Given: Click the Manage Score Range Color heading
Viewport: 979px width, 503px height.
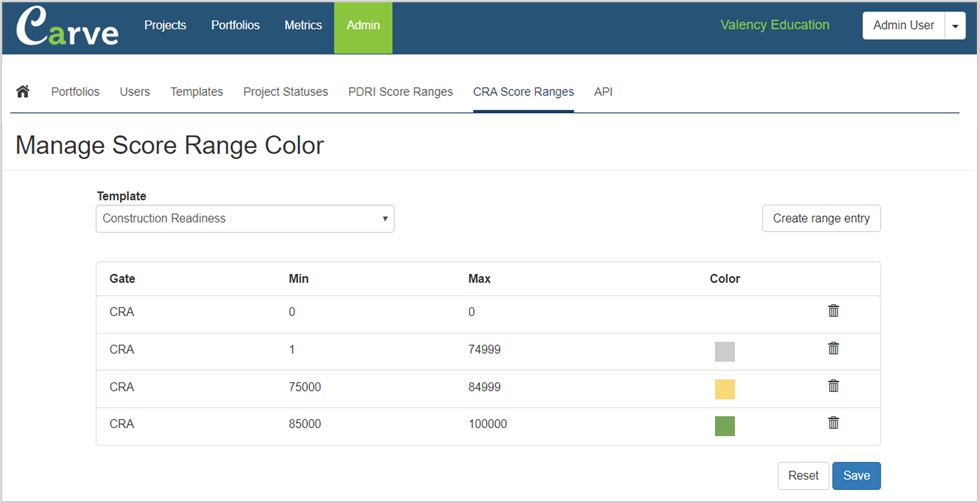Looking at the screenshot, I should point(169,145).
